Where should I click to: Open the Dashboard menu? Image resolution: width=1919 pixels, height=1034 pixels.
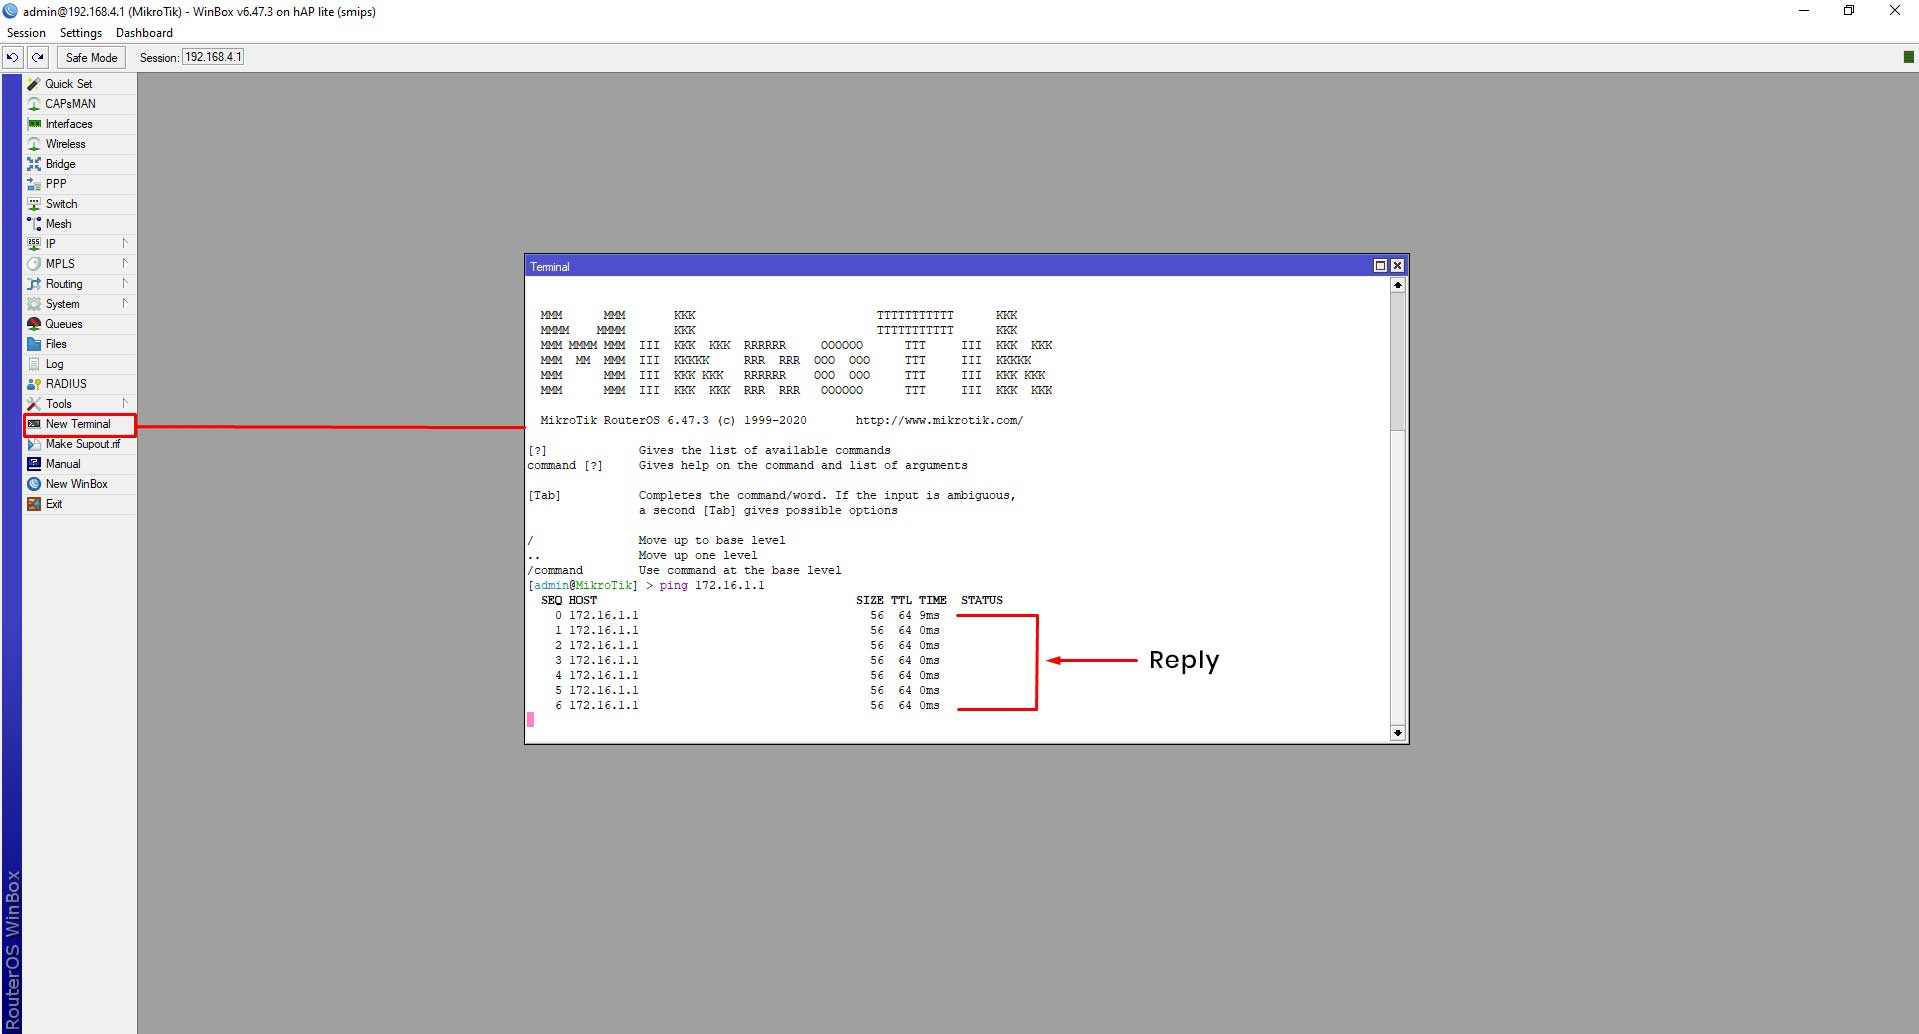coord(144,33)
